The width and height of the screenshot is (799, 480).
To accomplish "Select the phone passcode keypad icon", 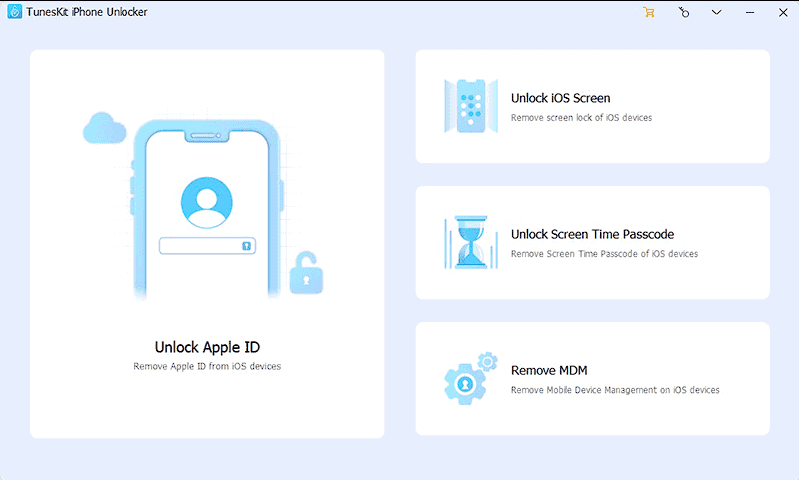I will [471, 105].
